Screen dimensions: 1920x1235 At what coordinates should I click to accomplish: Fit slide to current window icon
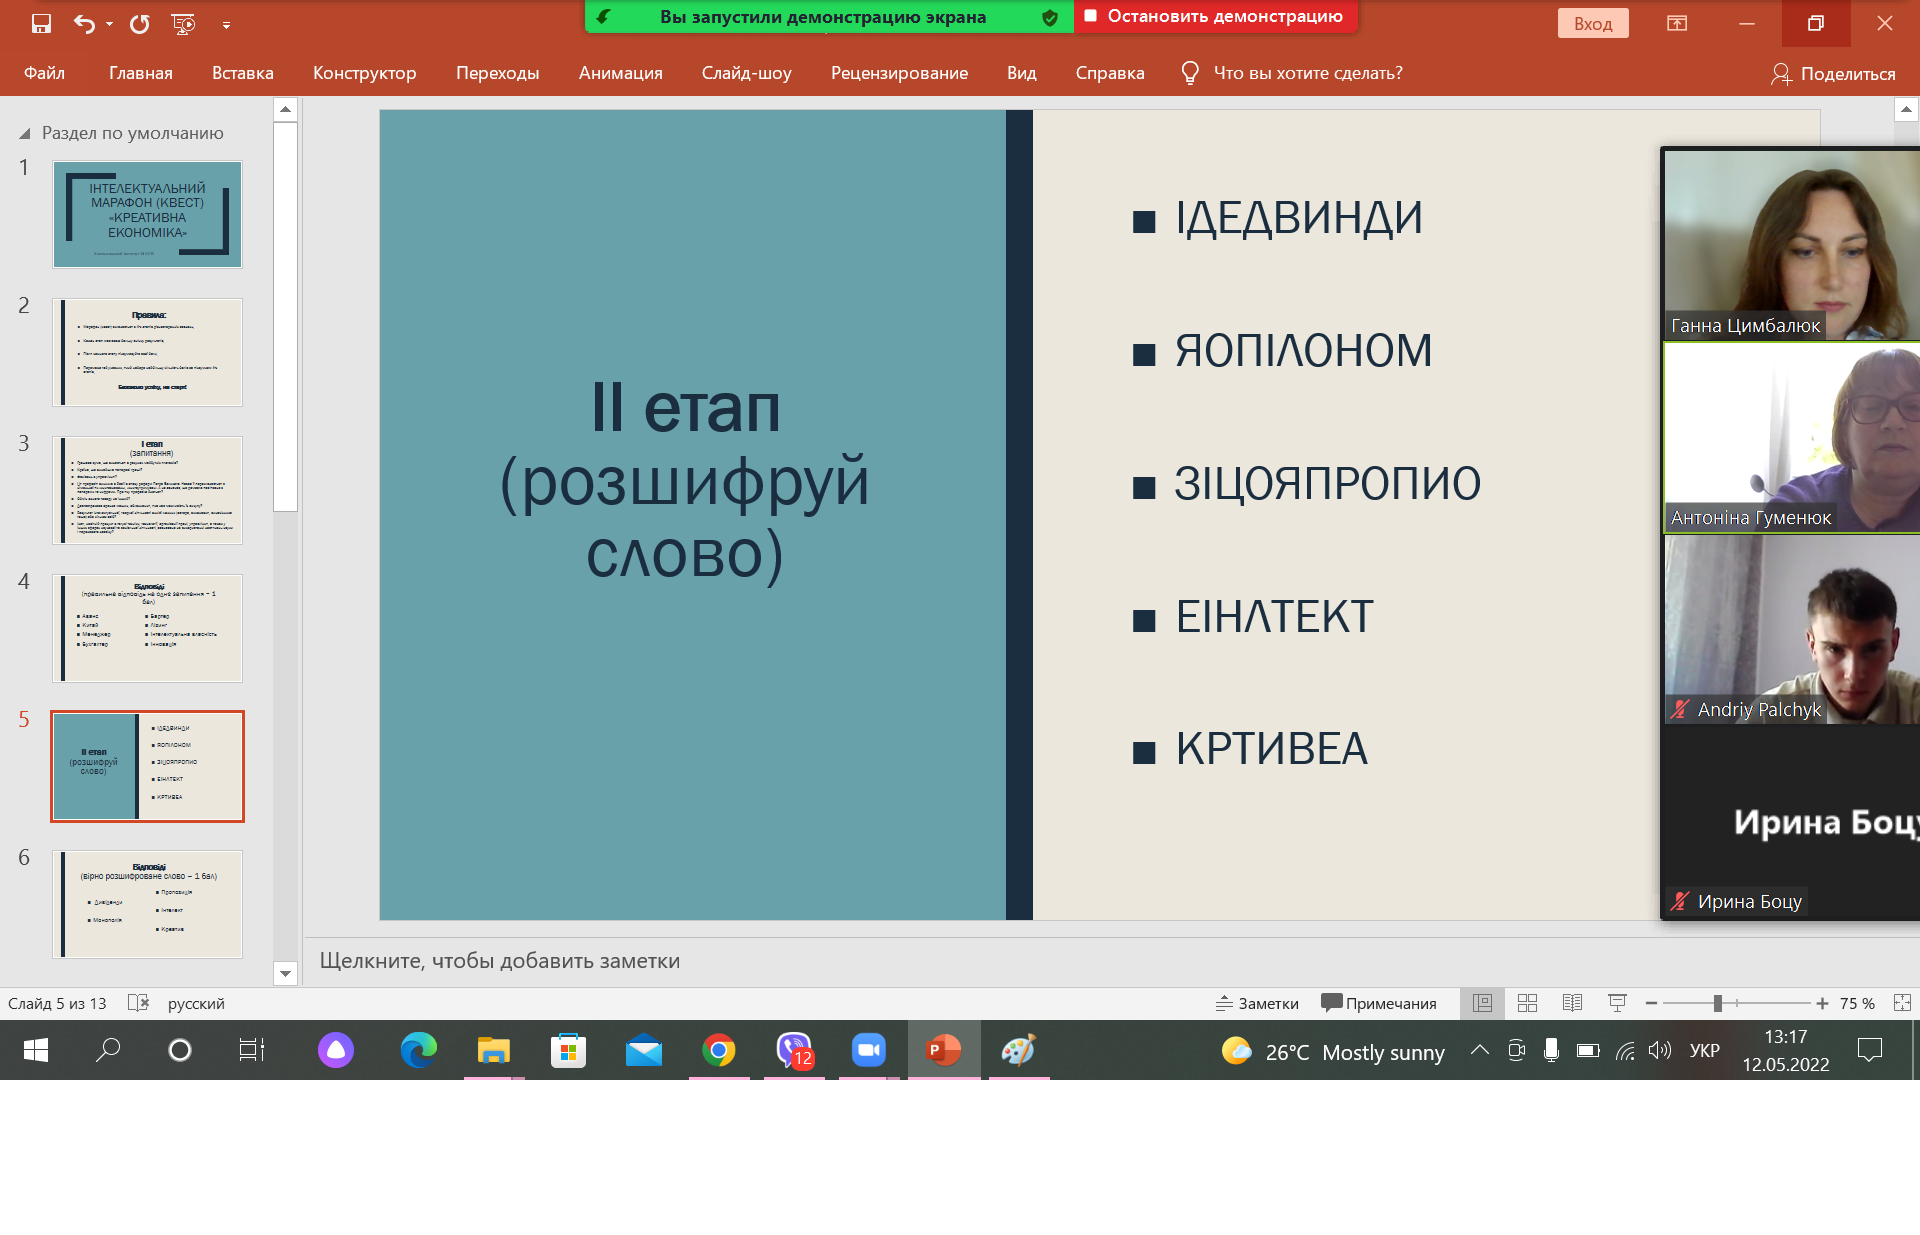point(1902,1003)
